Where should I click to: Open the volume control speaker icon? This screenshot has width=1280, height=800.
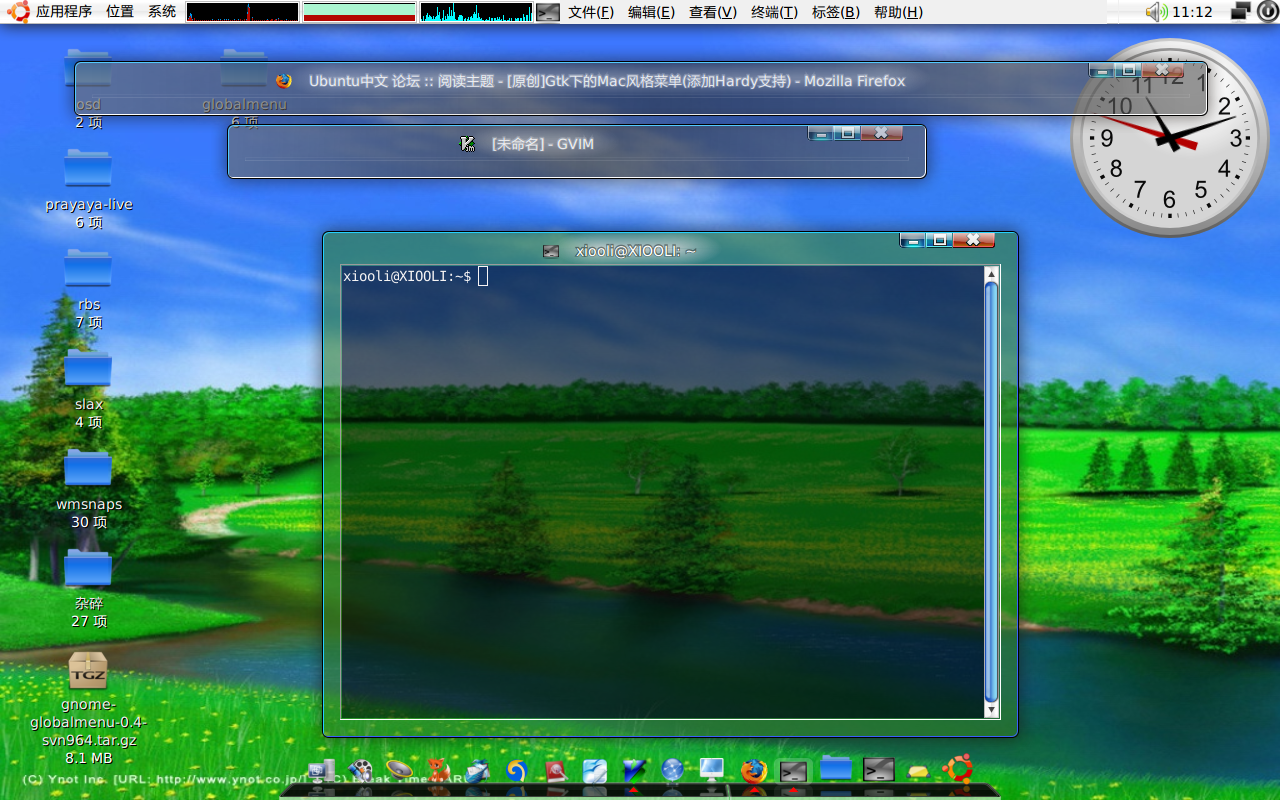(1157, 12)
